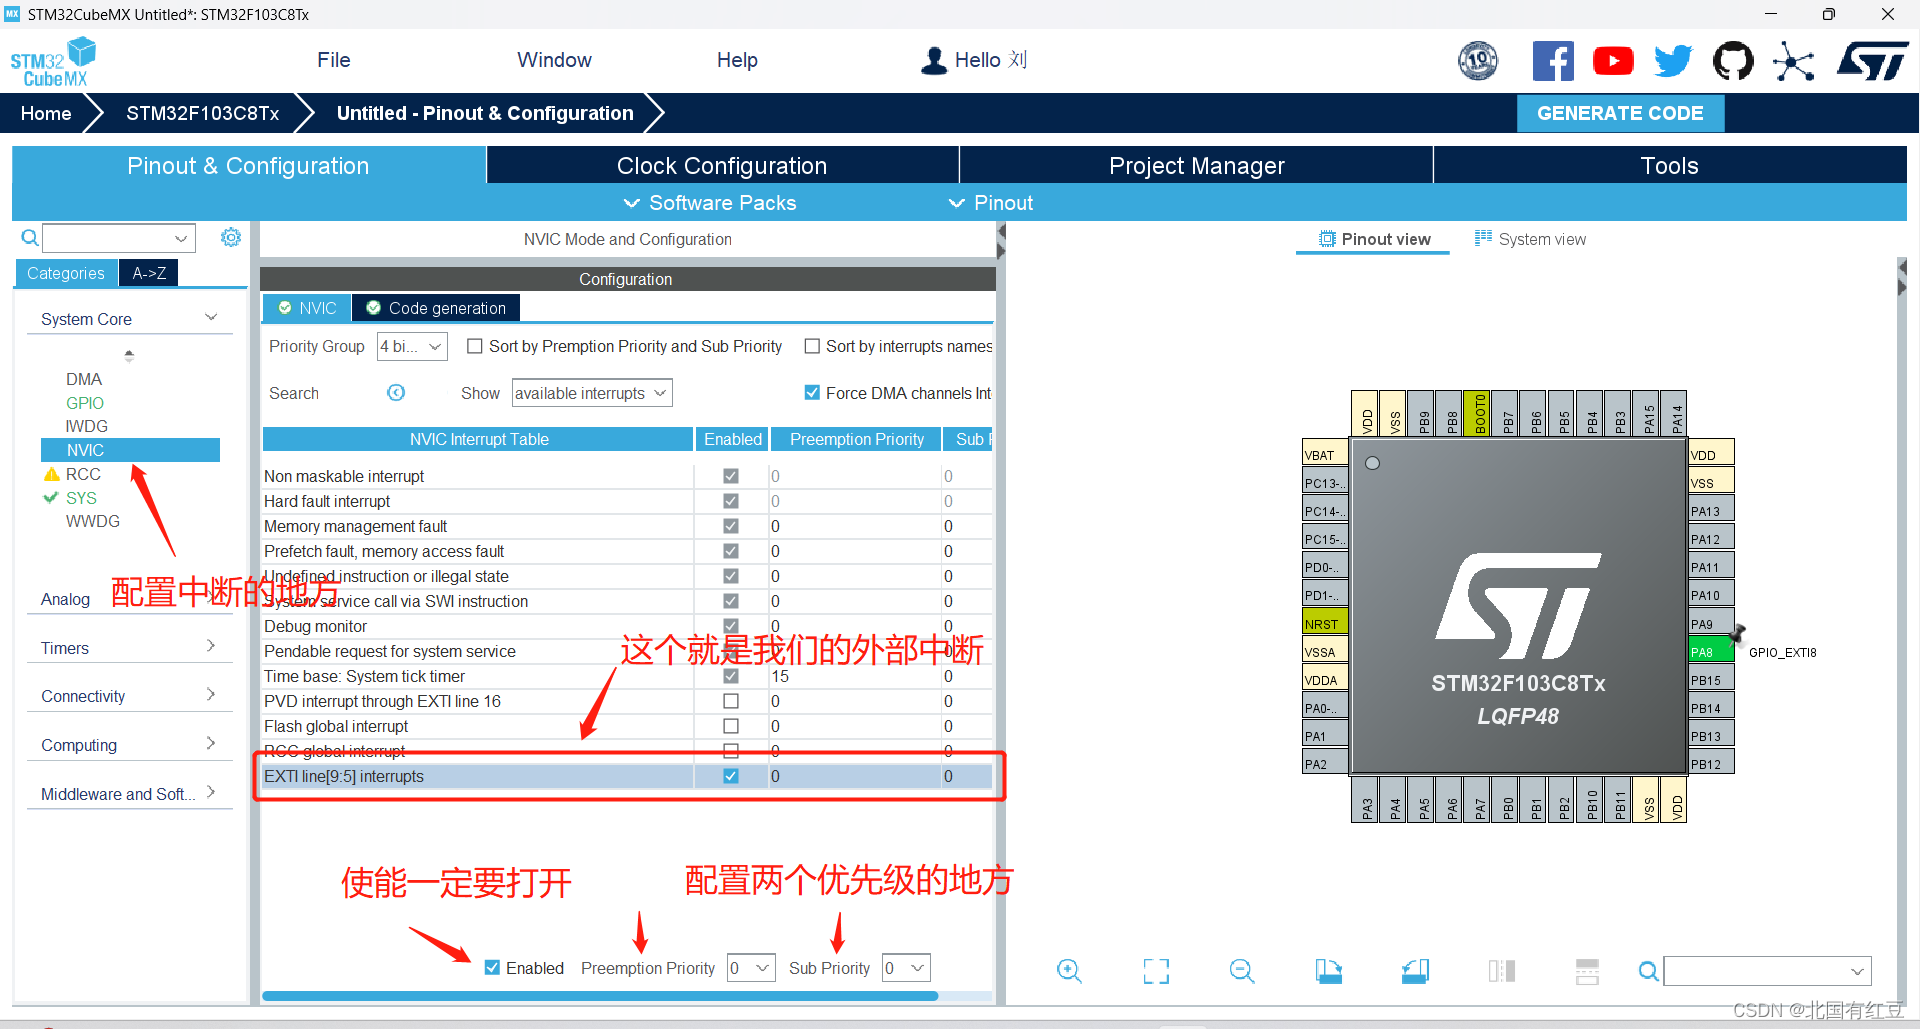Viewport: 1920px width, 1029px height.
Task: Open the bottom Preemption Priority dropdown
Action: 751,968
